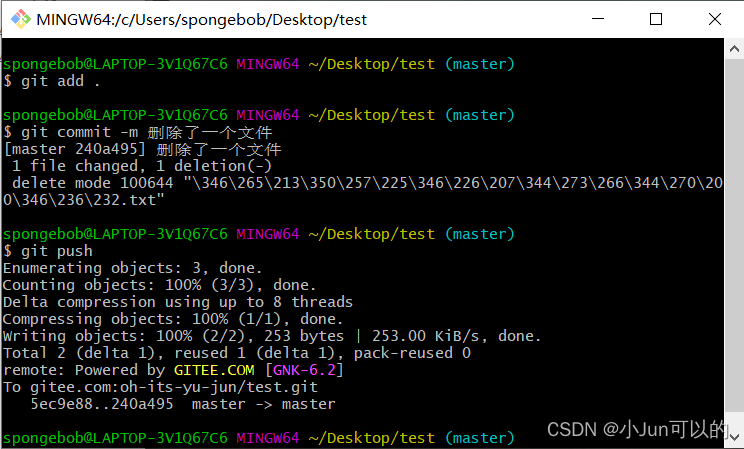This screenshot has width=744, height=449.
Task: Click the yellow 'GITEE.COM' text
Action: pos(214,370)
